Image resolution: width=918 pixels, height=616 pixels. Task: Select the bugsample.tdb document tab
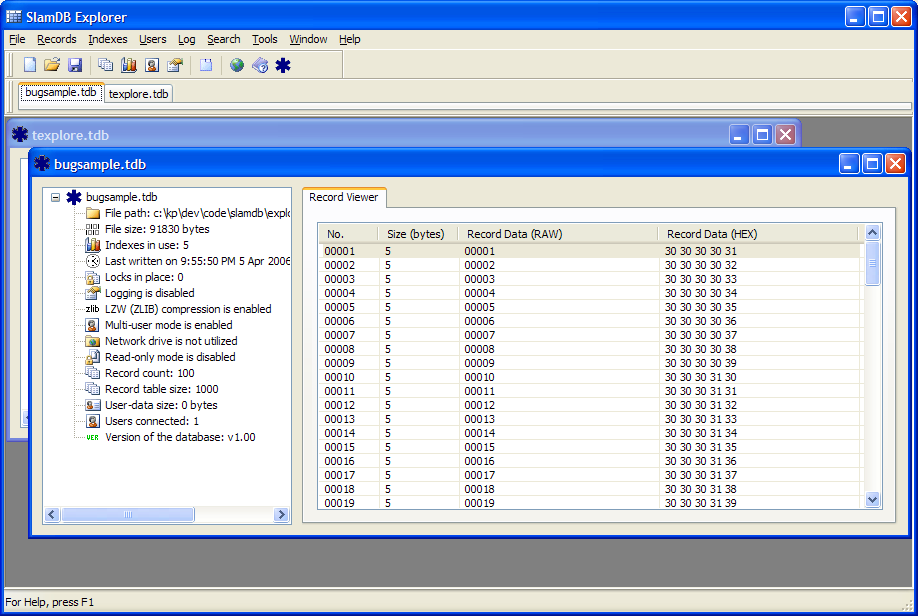[61, 93]
